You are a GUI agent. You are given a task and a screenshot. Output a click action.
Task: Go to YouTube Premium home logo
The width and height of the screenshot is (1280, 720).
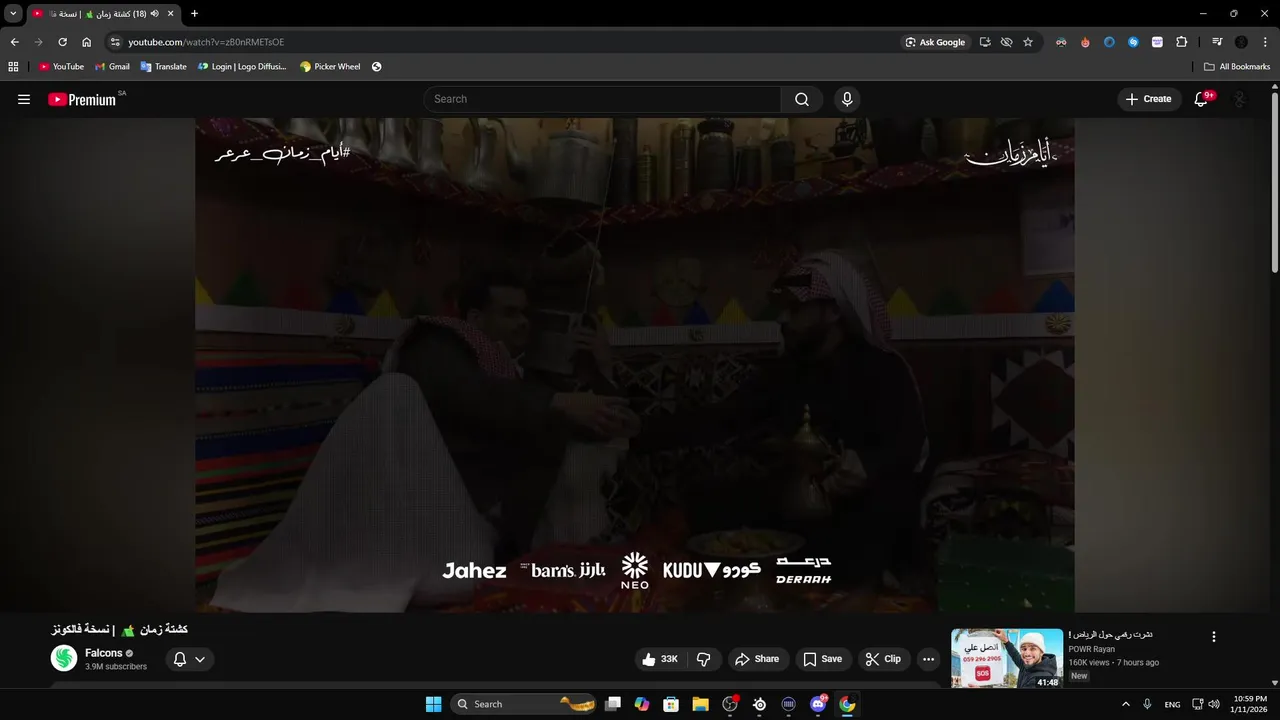click(82, 99)
